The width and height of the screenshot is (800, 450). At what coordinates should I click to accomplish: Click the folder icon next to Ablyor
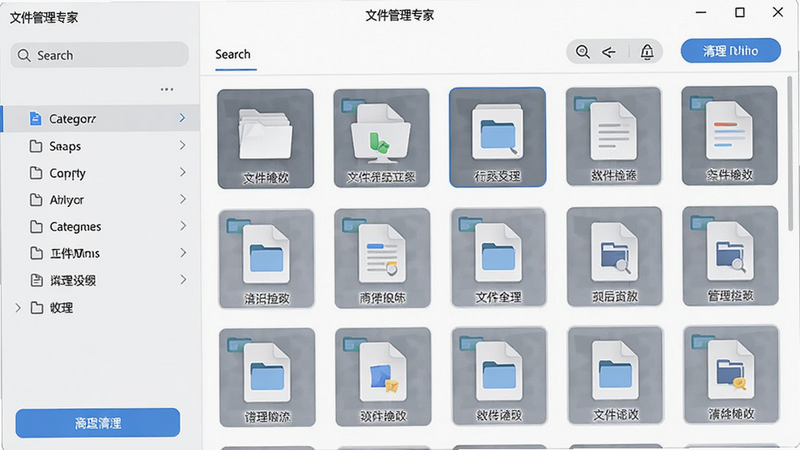point(36,199)
